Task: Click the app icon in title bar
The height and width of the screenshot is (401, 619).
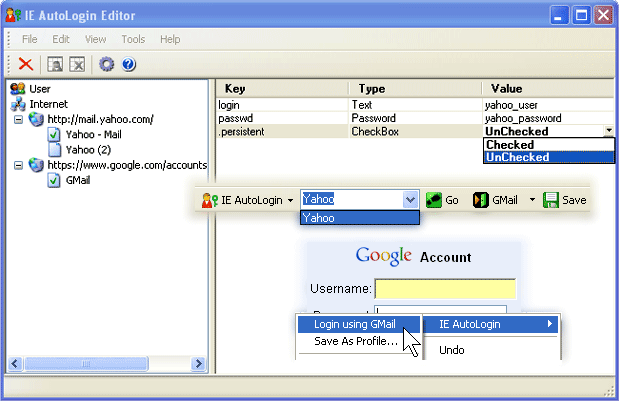Action: tap(13, 15)
